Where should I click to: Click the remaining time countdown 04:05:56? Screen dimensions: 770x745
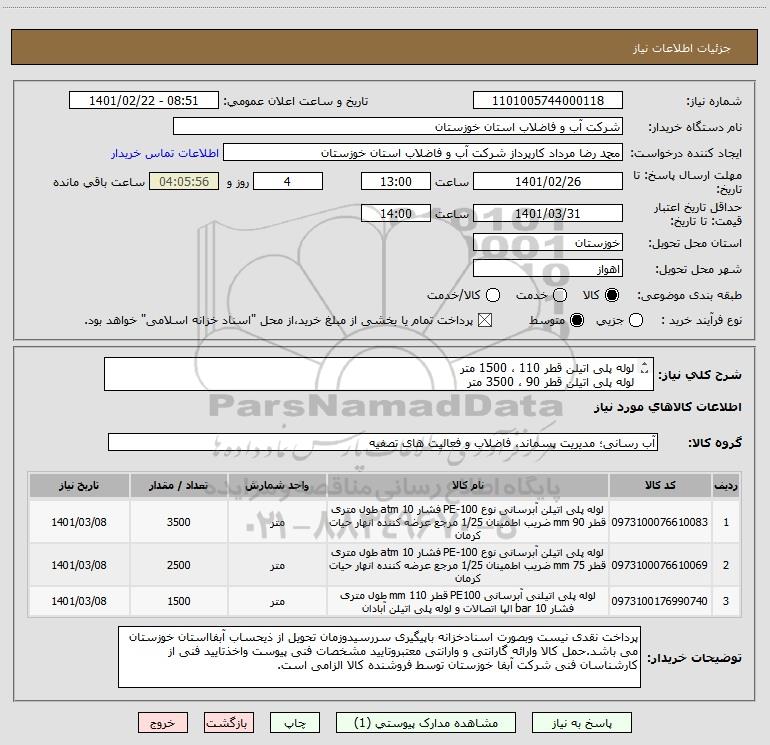(x=184, y=181)
